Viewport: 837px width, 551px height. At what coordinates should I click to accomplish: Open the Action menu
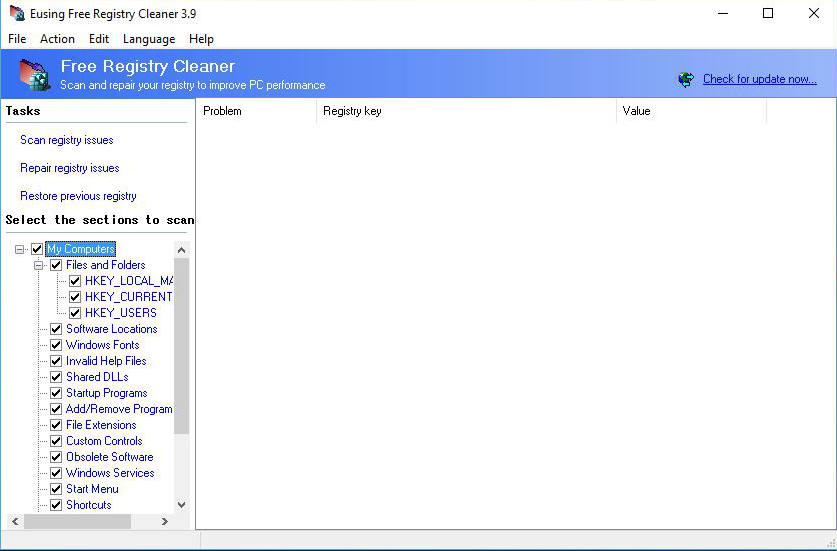pos(57,39)
